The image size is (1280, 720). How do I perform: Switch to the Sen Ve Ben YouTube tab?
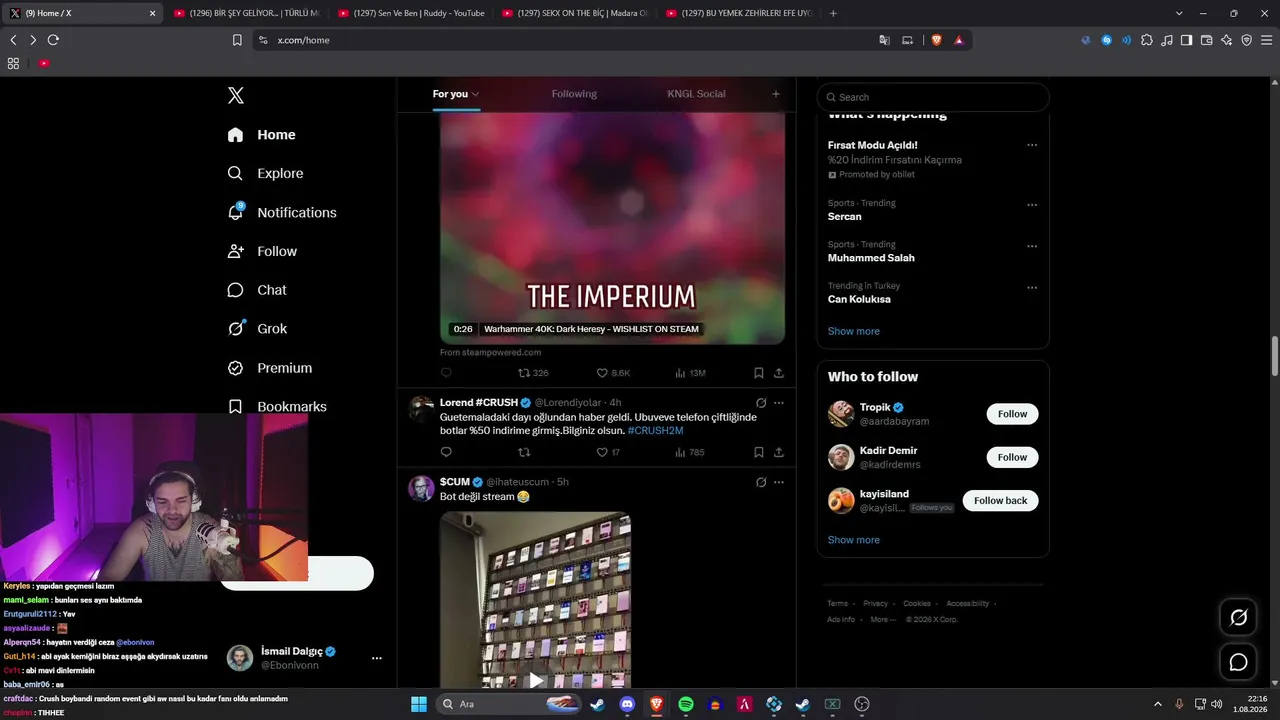coord(411,13)
